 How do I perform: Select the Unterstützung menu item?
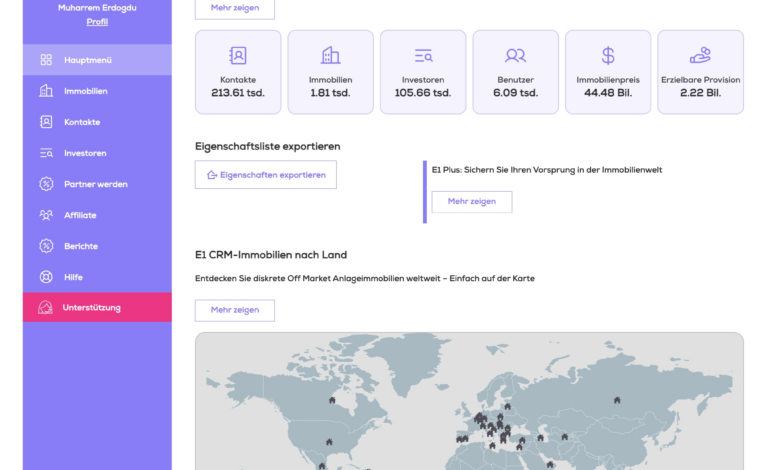click(91, 307)
